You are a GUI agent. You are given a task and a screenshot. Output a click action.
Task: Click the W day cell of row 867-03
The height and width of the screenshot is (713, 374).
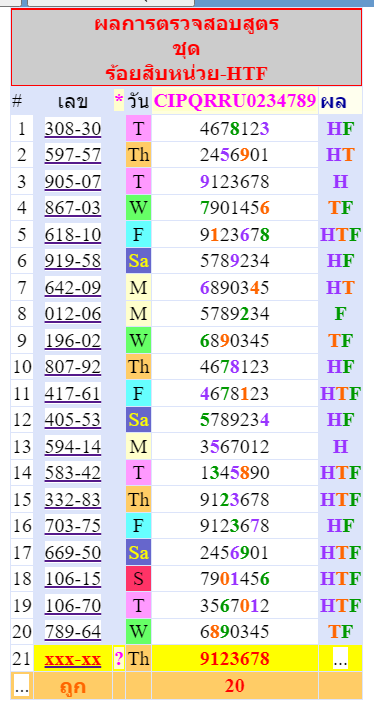[x=138, y=208]
